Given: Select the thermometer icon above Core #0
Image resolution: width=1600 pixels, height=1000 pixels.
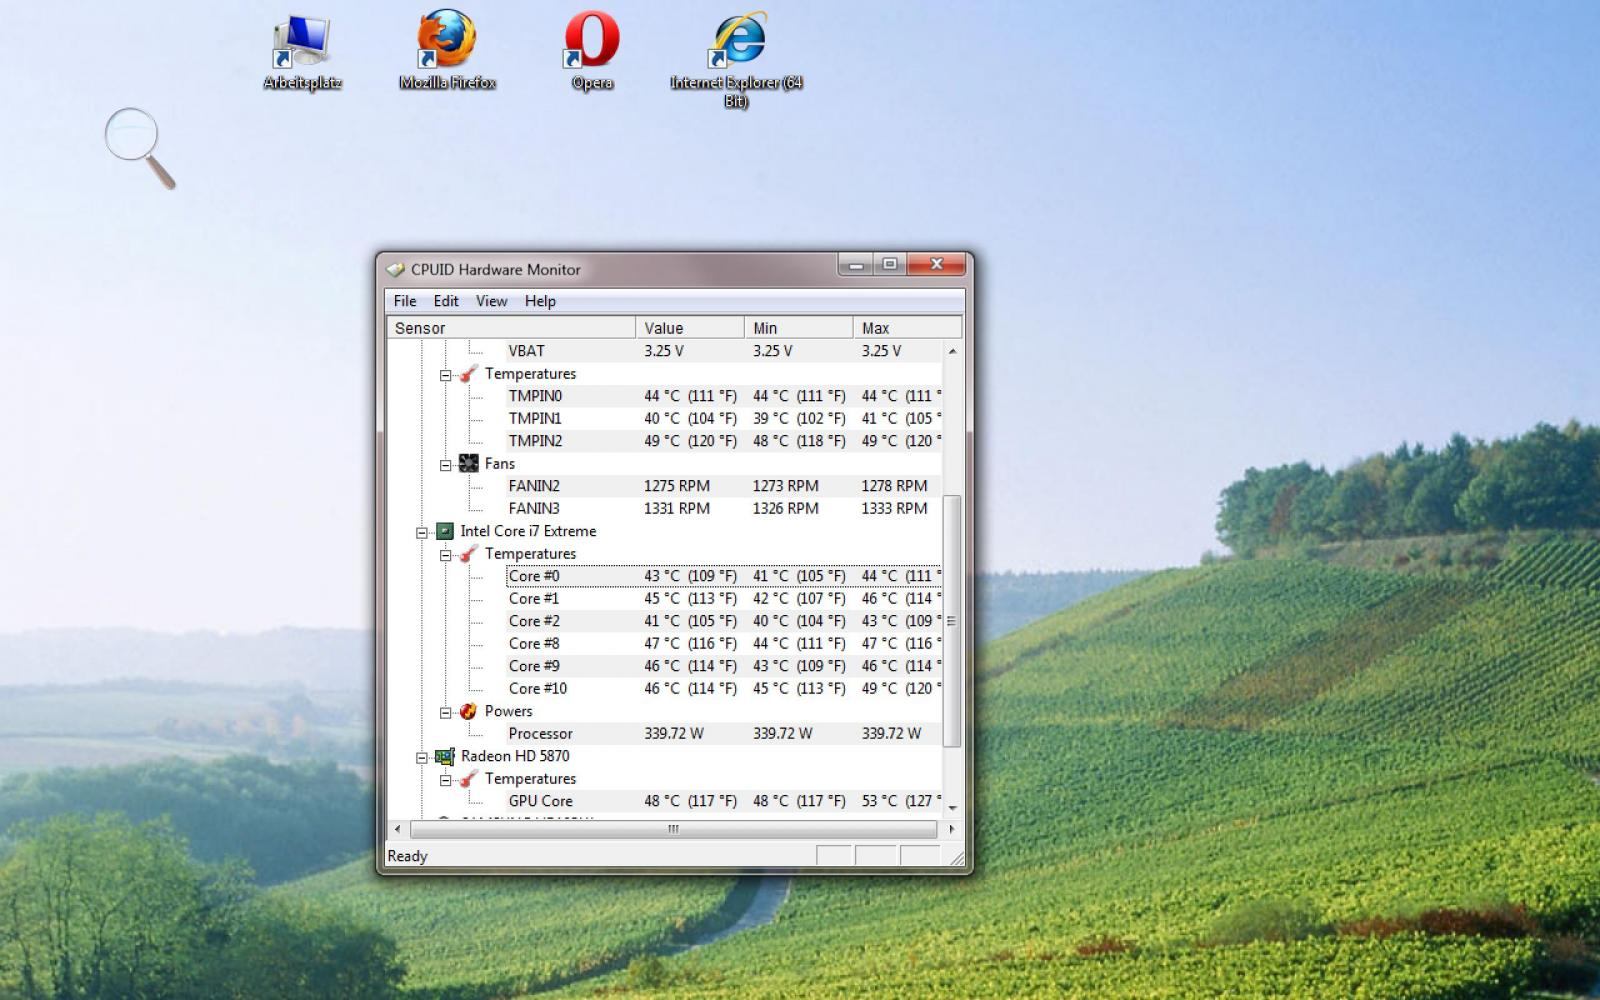Looking at the screenshot, I should pos(468,554).
